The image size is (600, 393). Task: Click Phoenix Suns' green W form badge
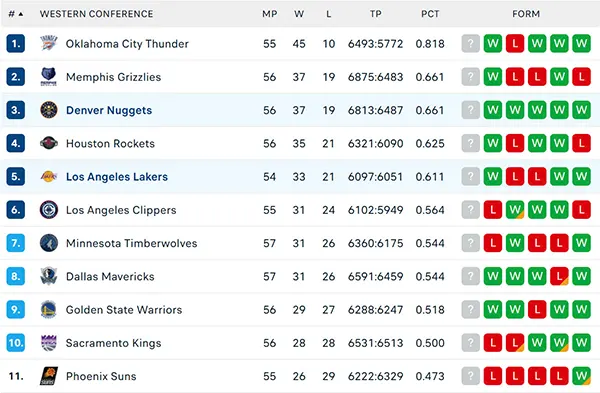[582, 376]
